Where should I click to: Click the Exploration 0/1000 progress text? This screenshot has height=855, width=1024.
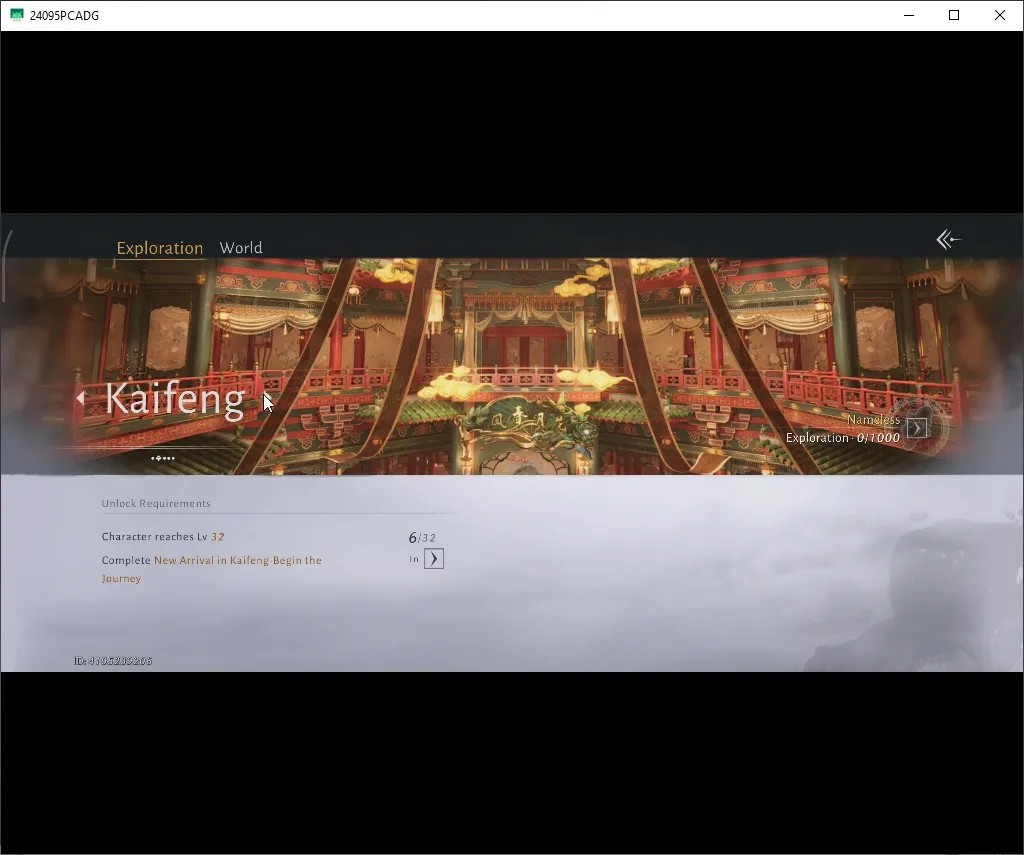click(x=842, y=438)
